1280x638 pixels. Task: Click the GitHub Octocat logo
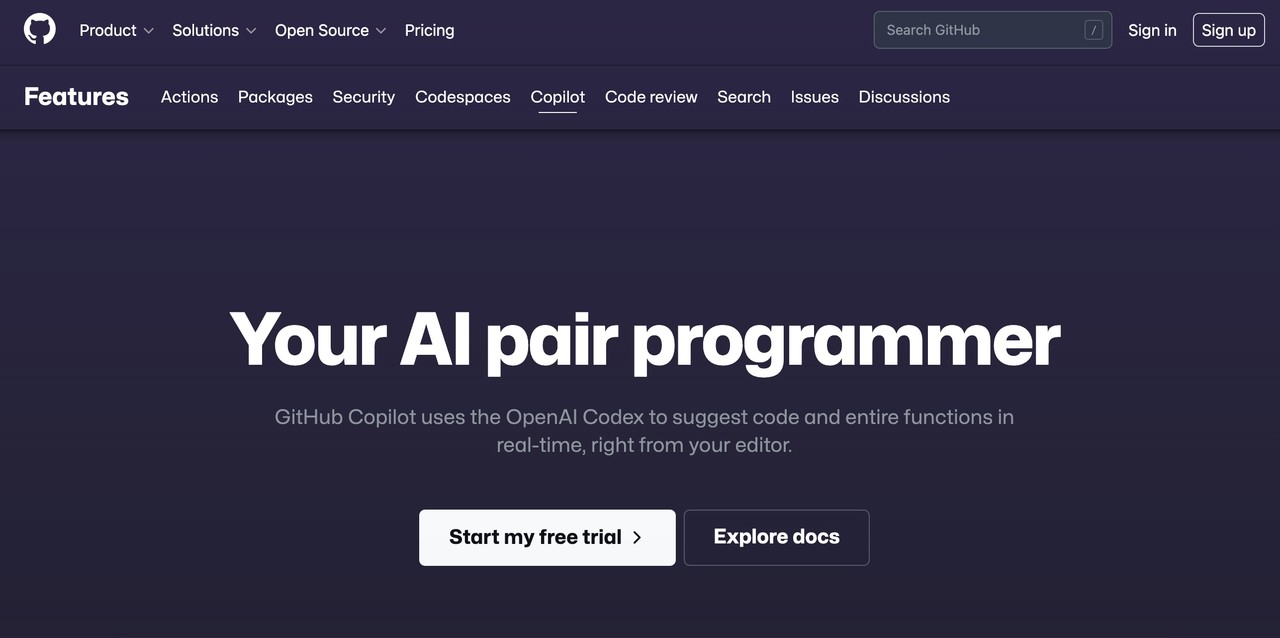40,30
